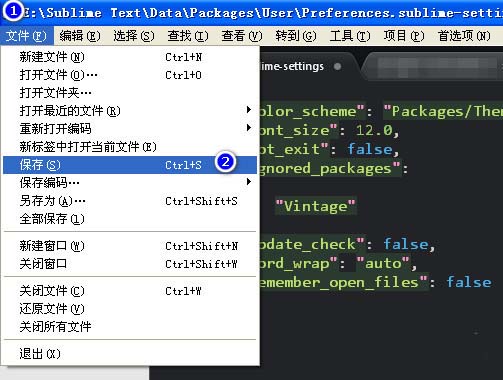Image resolution: width=503 pixels, height=380 pixels.
Task: Click false value after hot_exit
Action: 370,149
